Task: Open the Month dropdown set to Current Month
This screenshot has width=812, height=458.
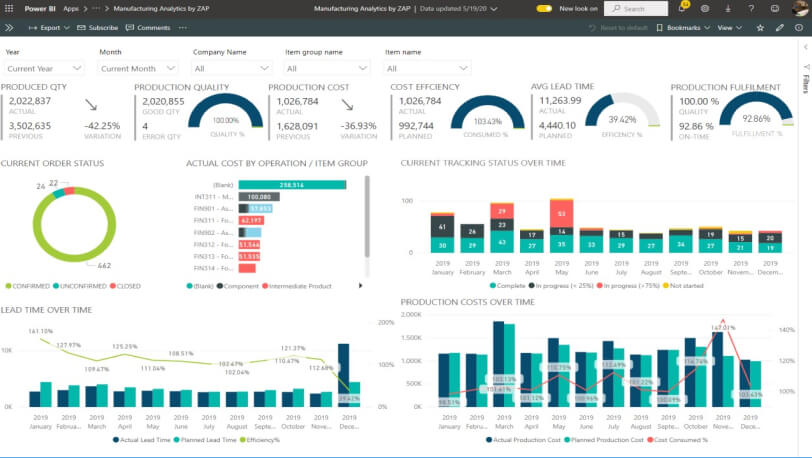Action: 138,69
